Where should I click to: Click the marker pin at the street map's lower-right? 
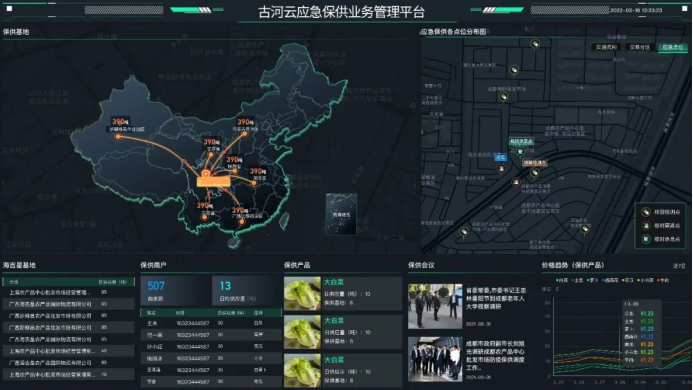[585, 229]
